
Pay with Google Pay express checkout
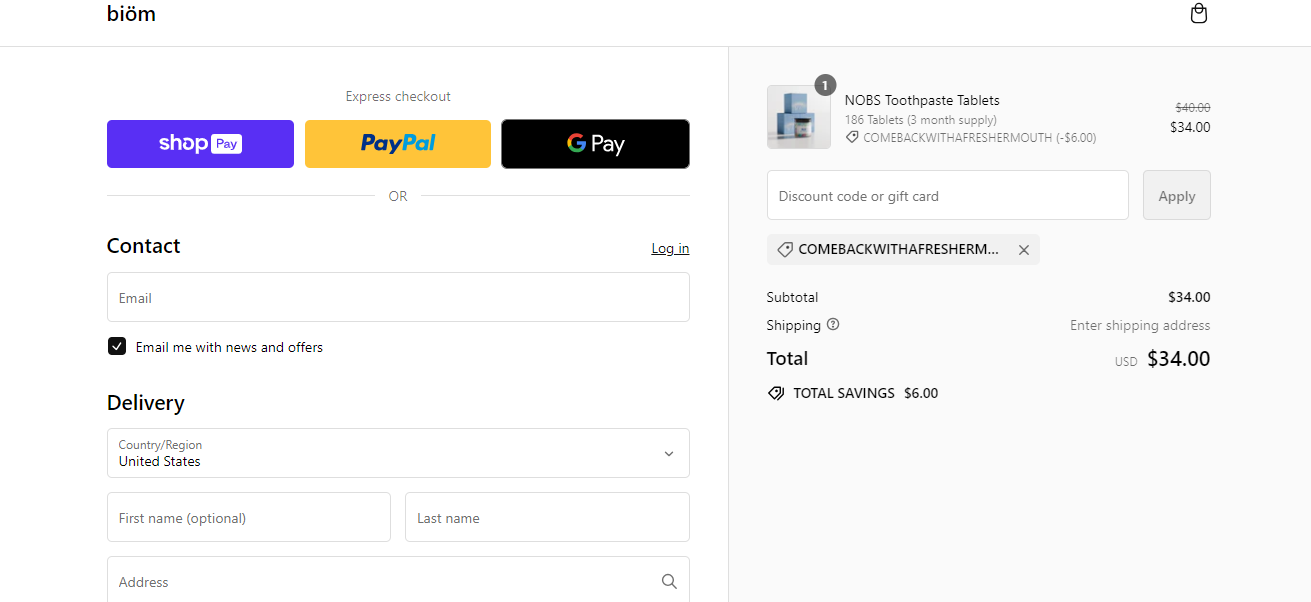595,144
